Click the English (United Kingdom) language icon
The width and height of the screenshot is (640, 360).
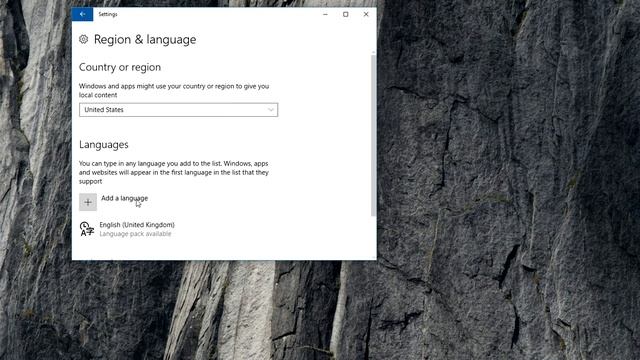point(87,229)
